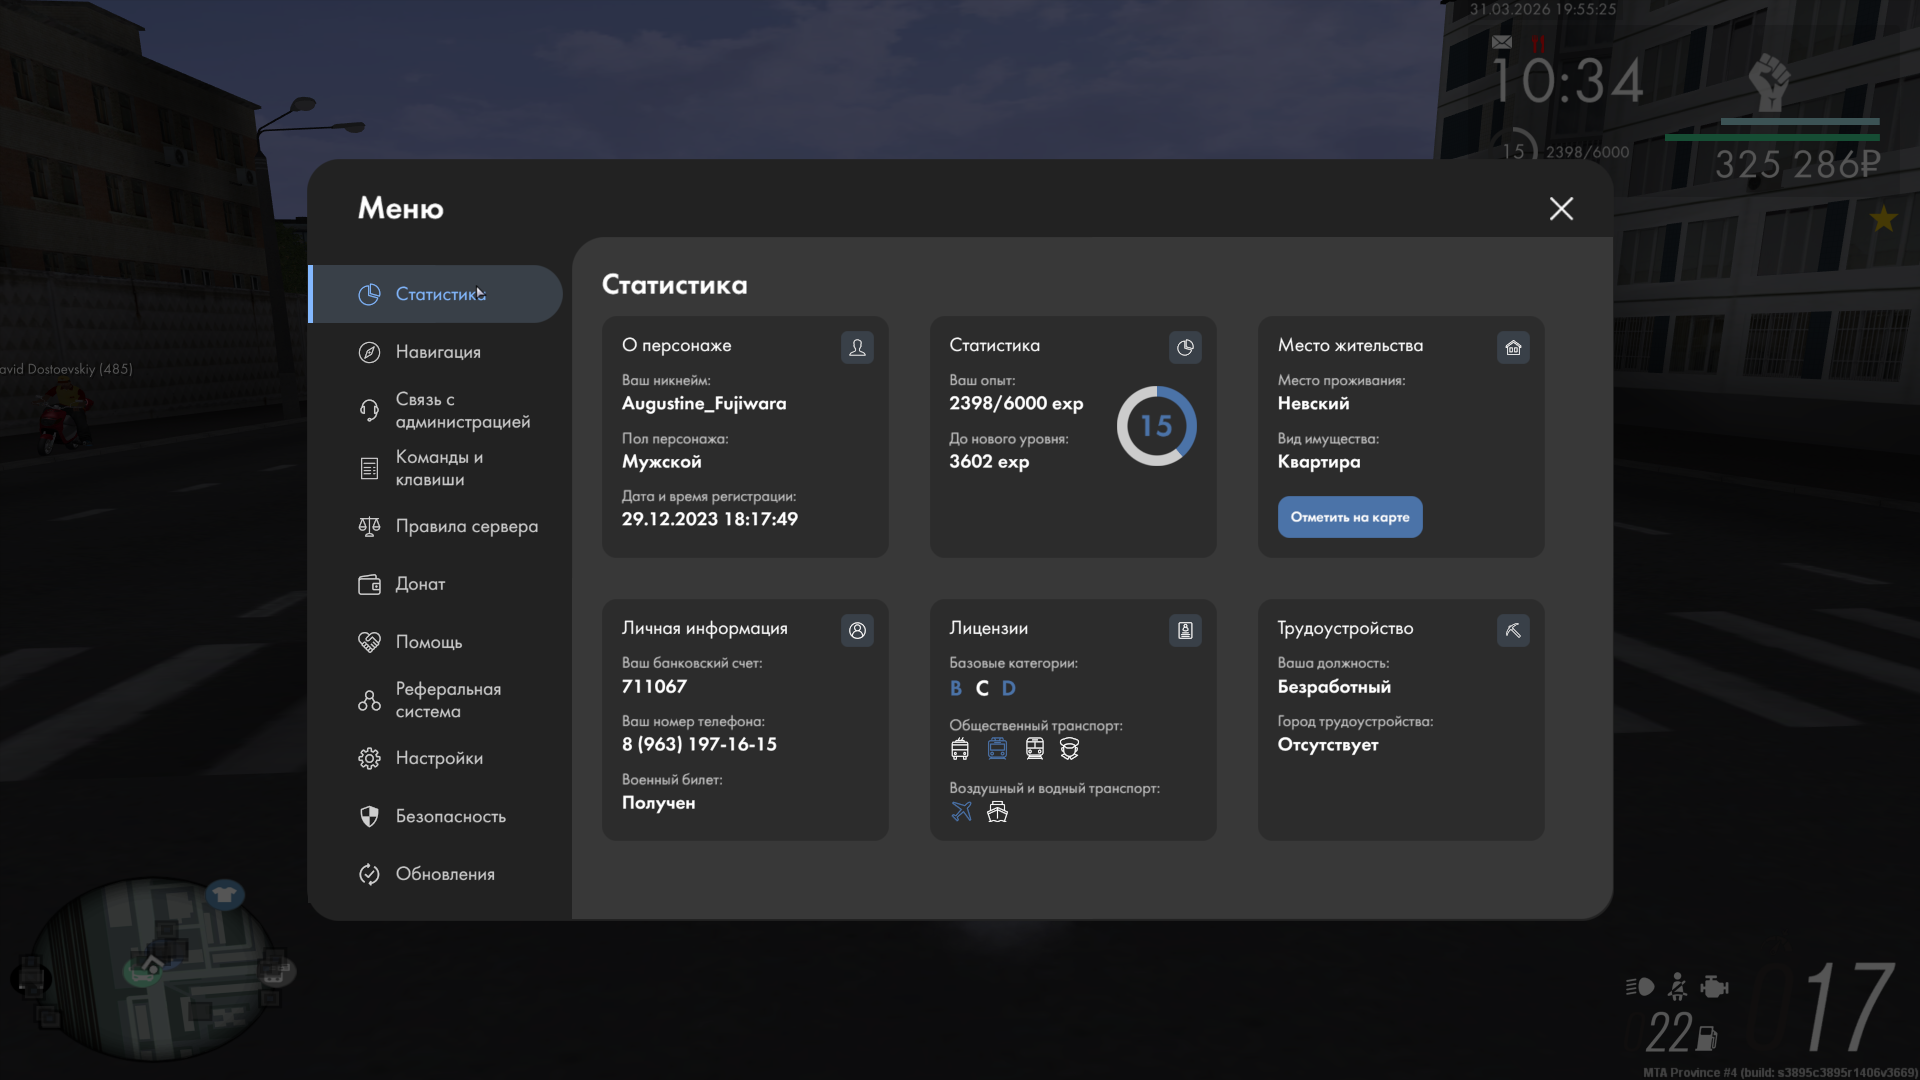Click the level 15 circular progress ring
The image size is (1920, 1080).
point(1156,426)
